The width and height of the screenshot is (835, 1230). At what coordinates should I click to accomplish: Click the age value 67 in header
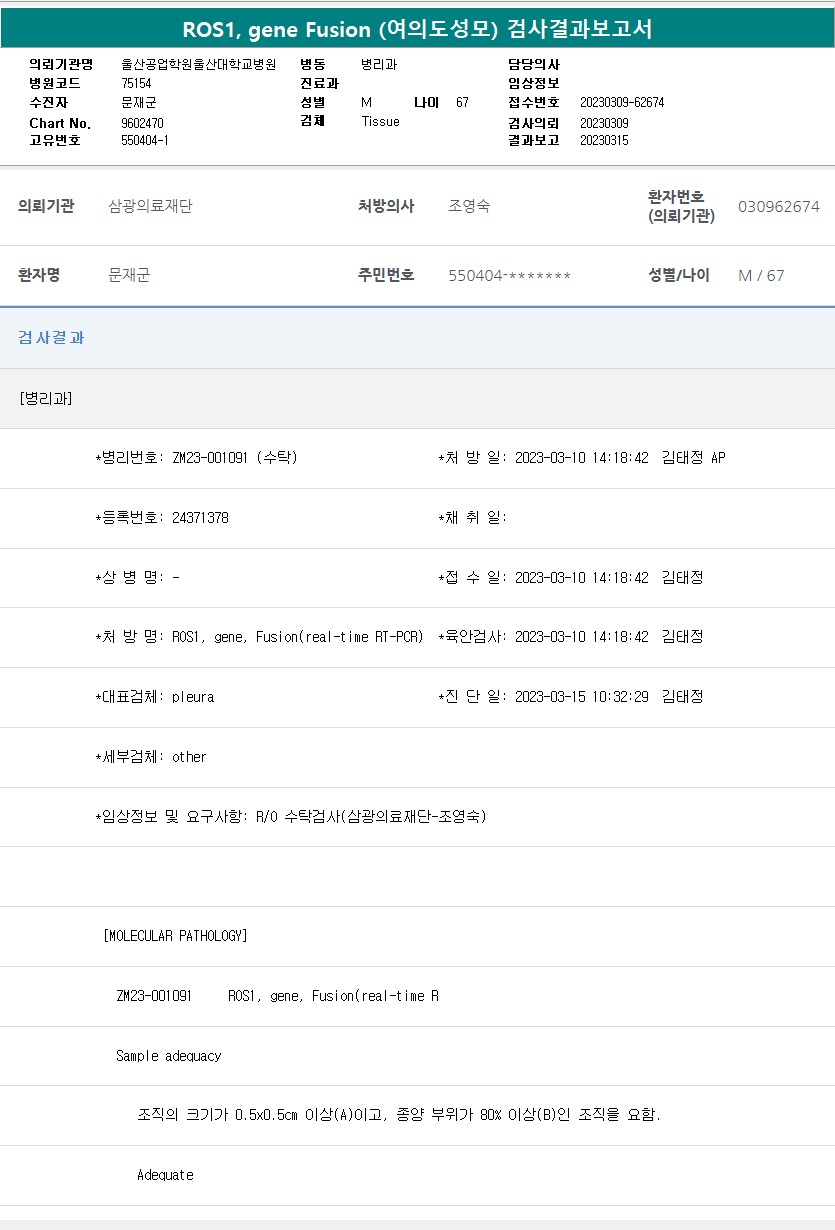pyautogui.click(x=462, y=102)
